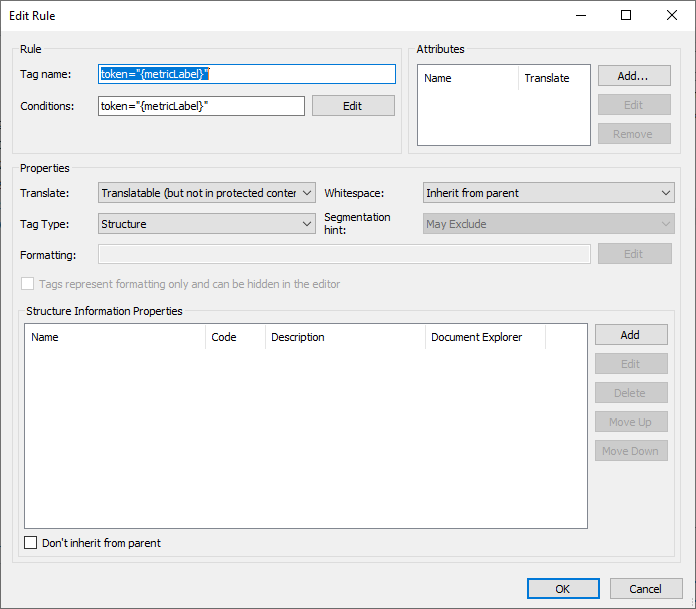Click the Conditions text field

click(201, 106)
